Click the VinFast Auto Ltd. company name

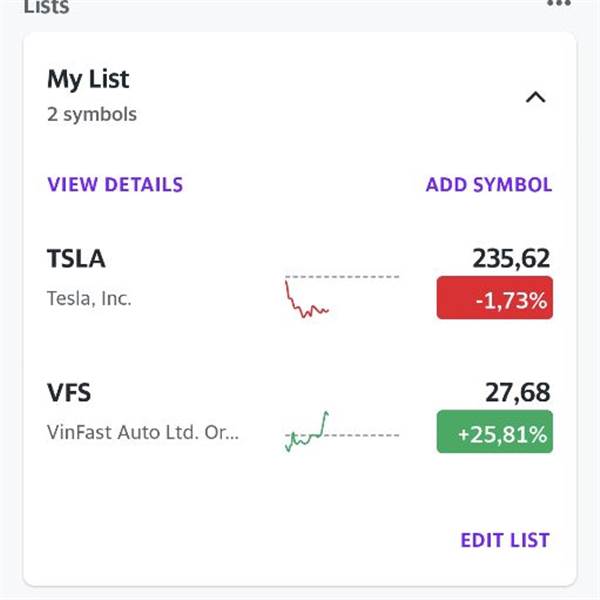(143, 433)
